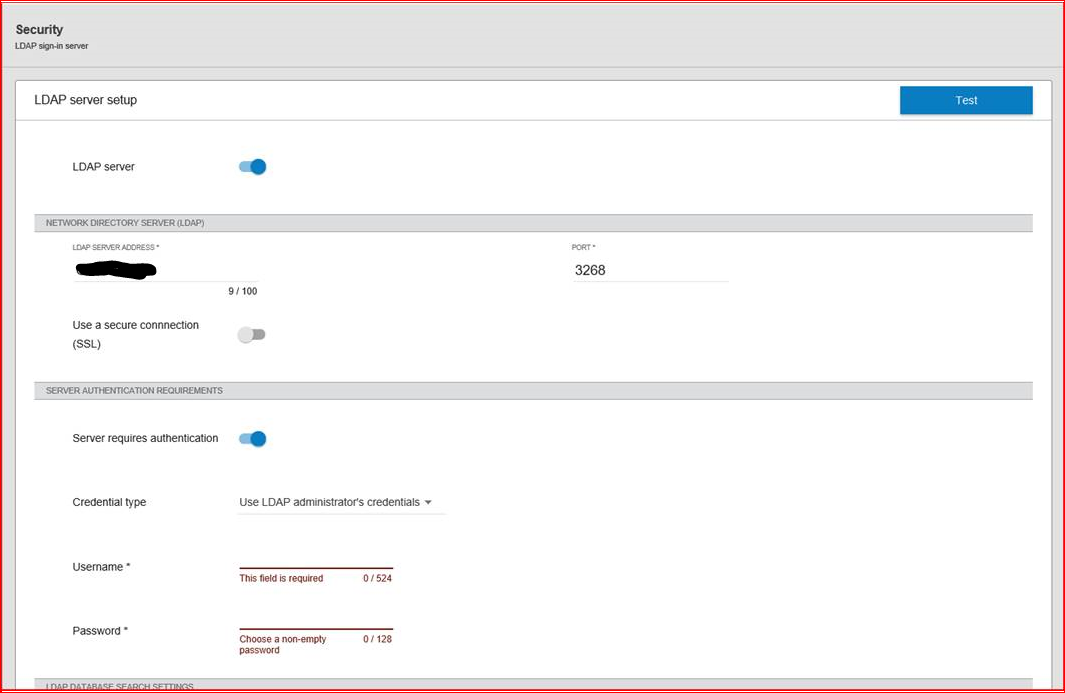Turn off Server requires authentication
Image resolution: width=1065 pixels, height=693 pixels.
click(252, 438)
